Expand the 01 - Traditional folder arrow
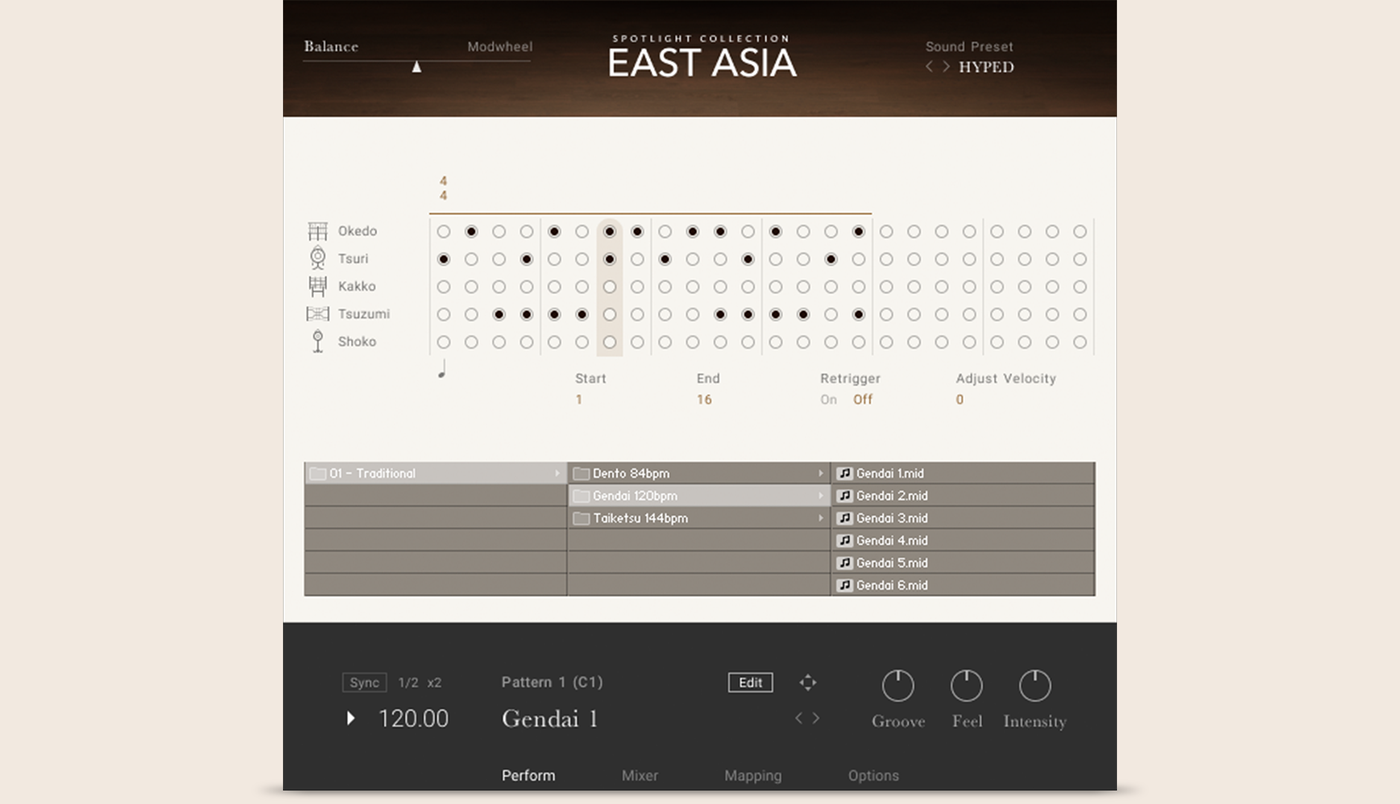The width and height of the screenshot is (1400, 804). [x=557, y=473]
